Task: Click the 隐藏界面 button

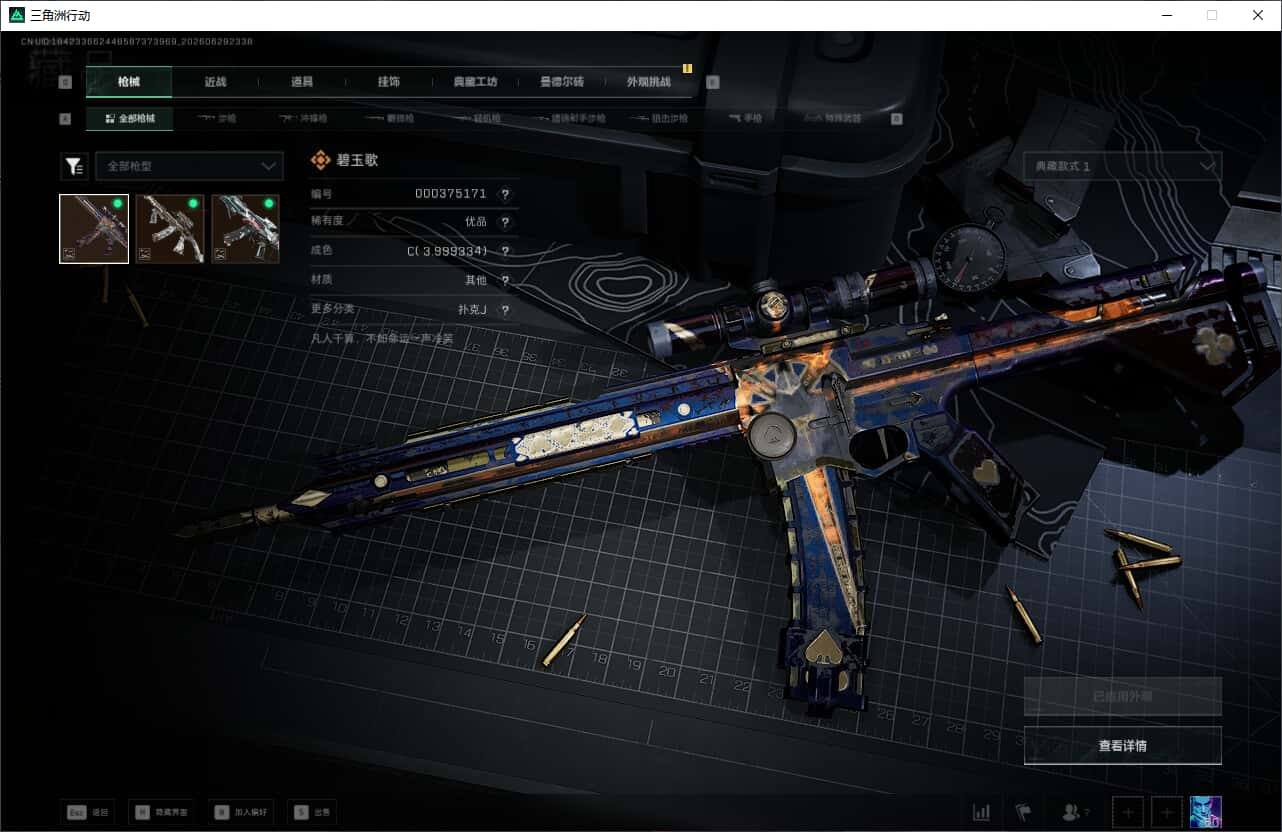Action: 160,812
